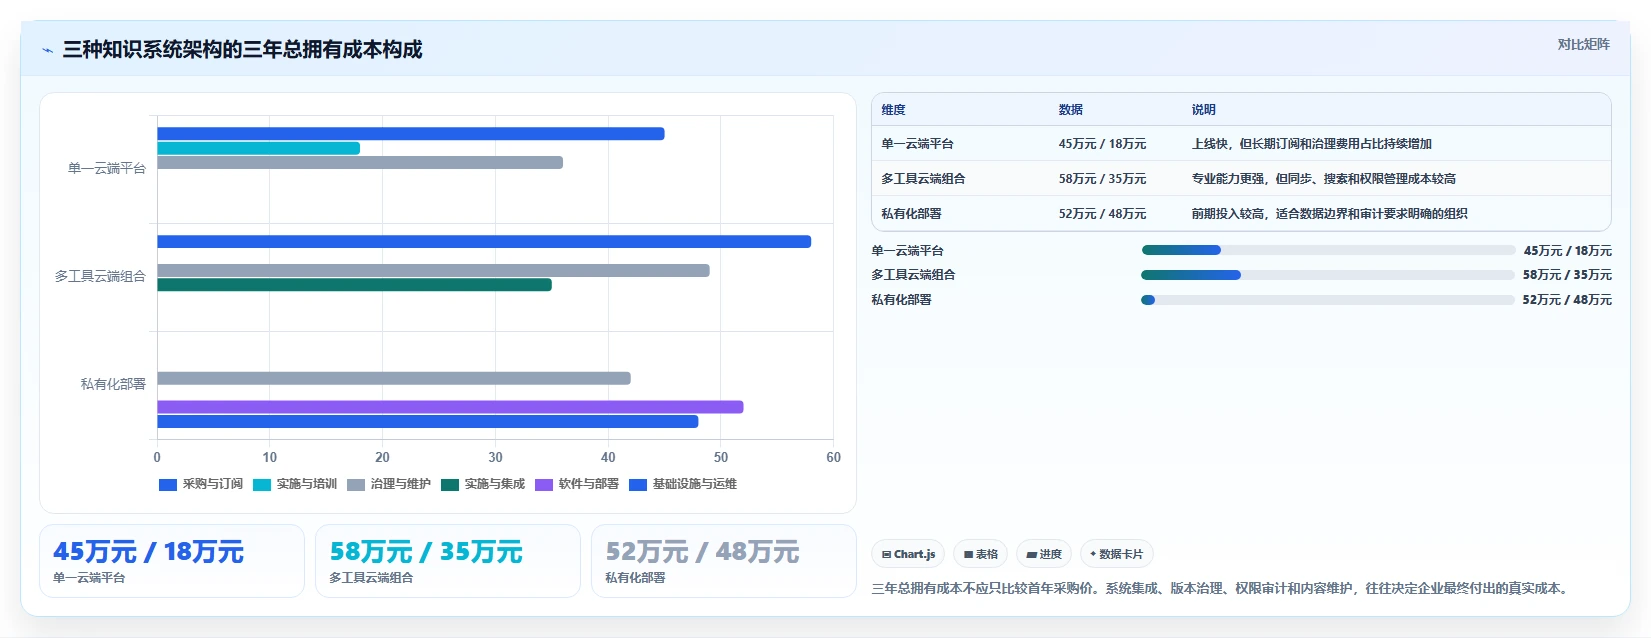Click the lightning icon beside the card title
The image size is (1651, 638).
(x=47, y=50)
